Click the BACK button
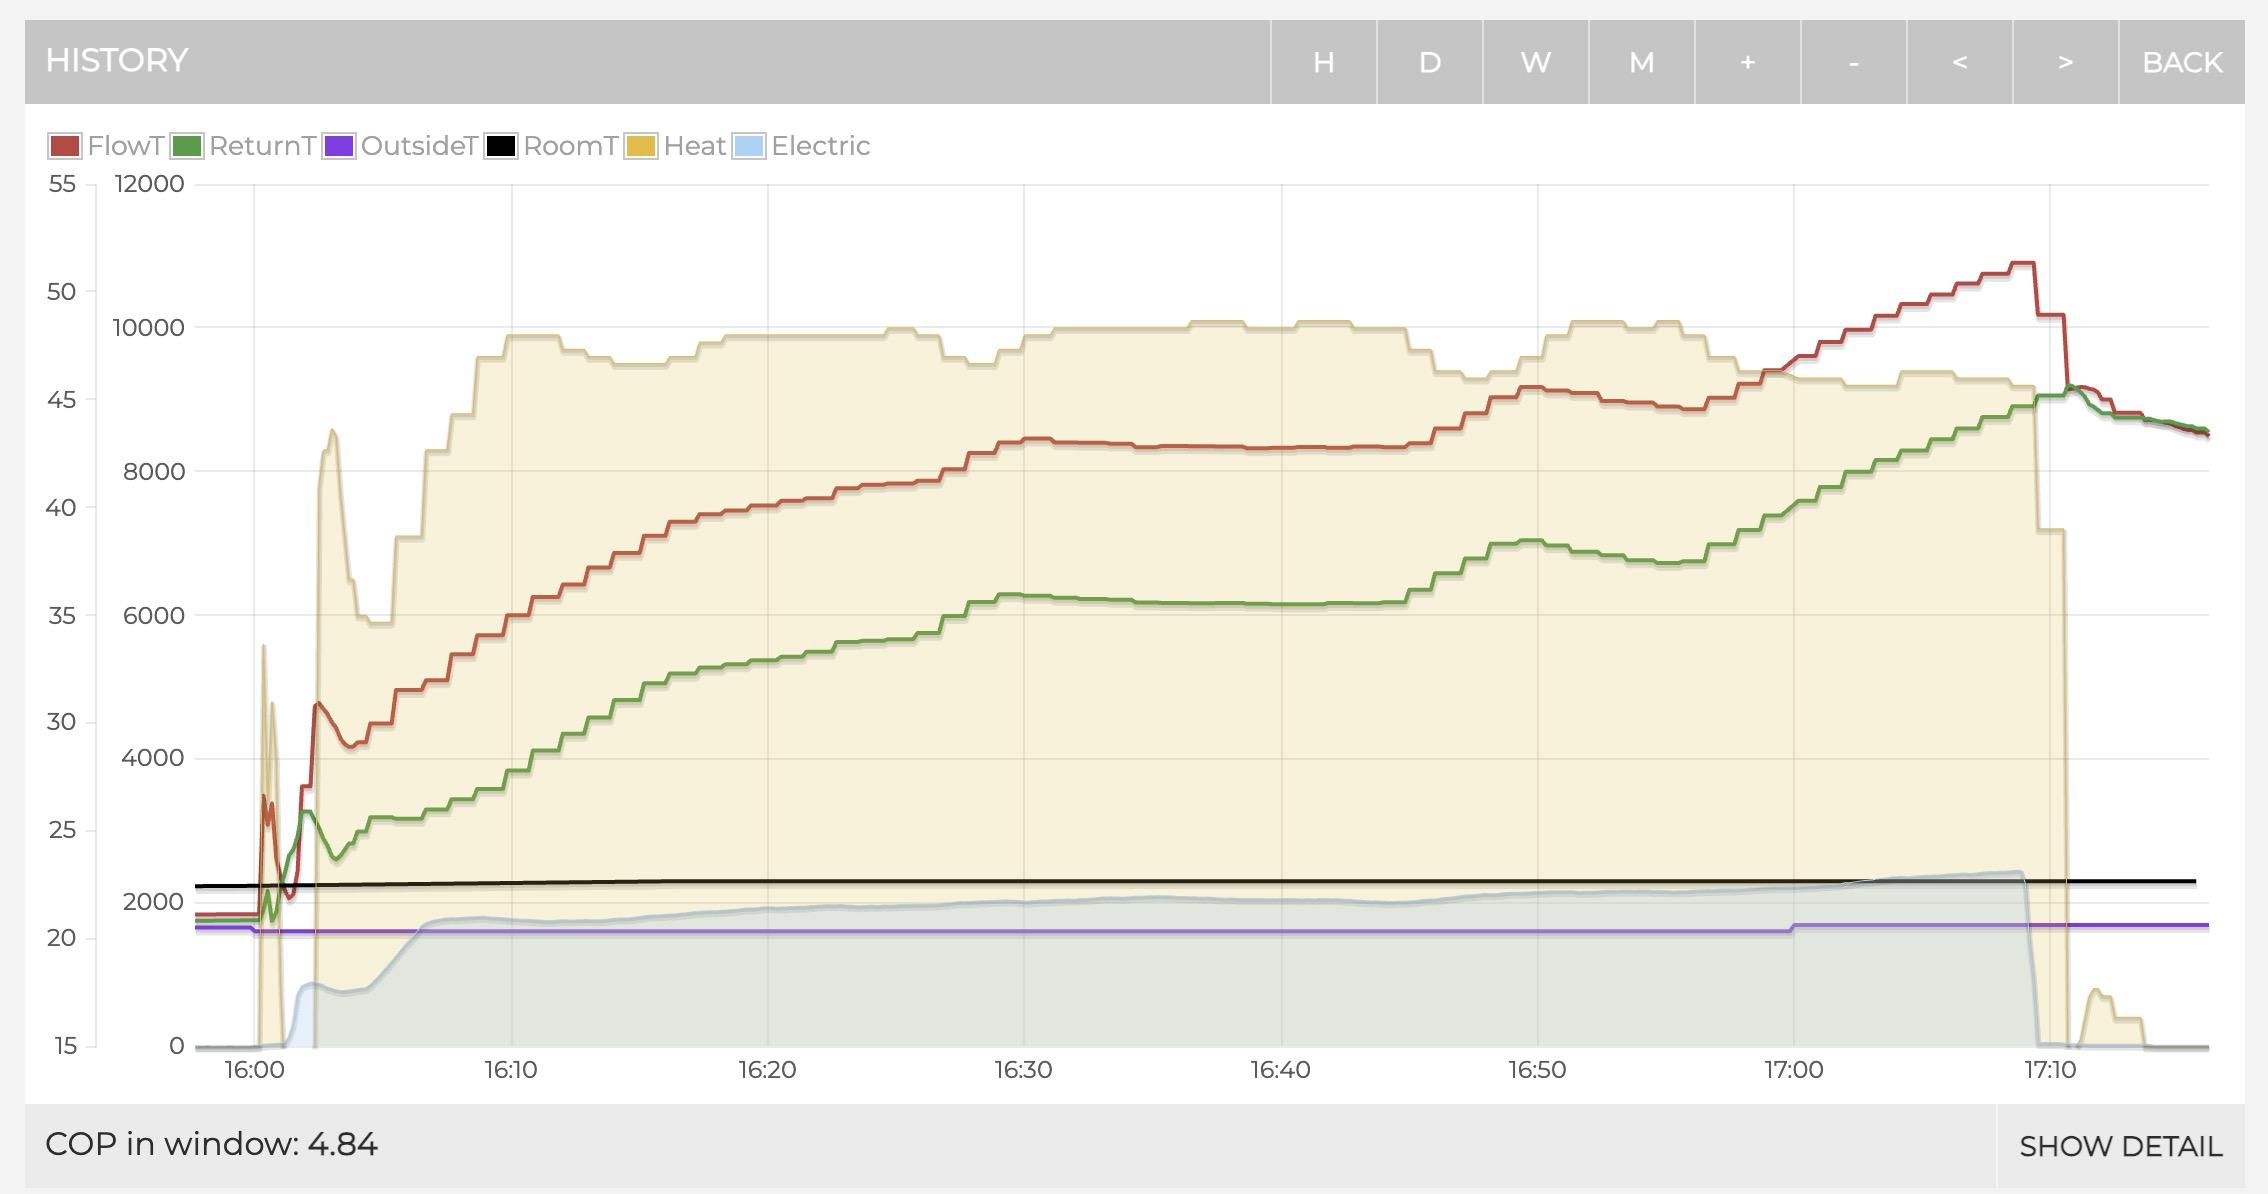Screen dimensions: 2268x1194 2182,62
